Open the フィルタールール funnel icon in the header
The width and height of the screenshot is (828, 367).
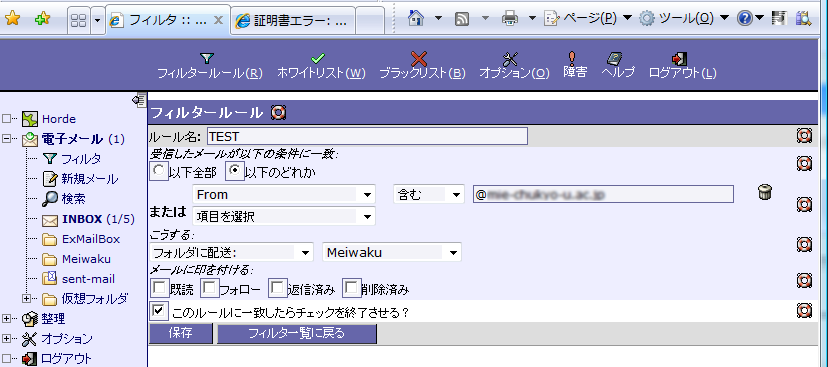[209, 58]
